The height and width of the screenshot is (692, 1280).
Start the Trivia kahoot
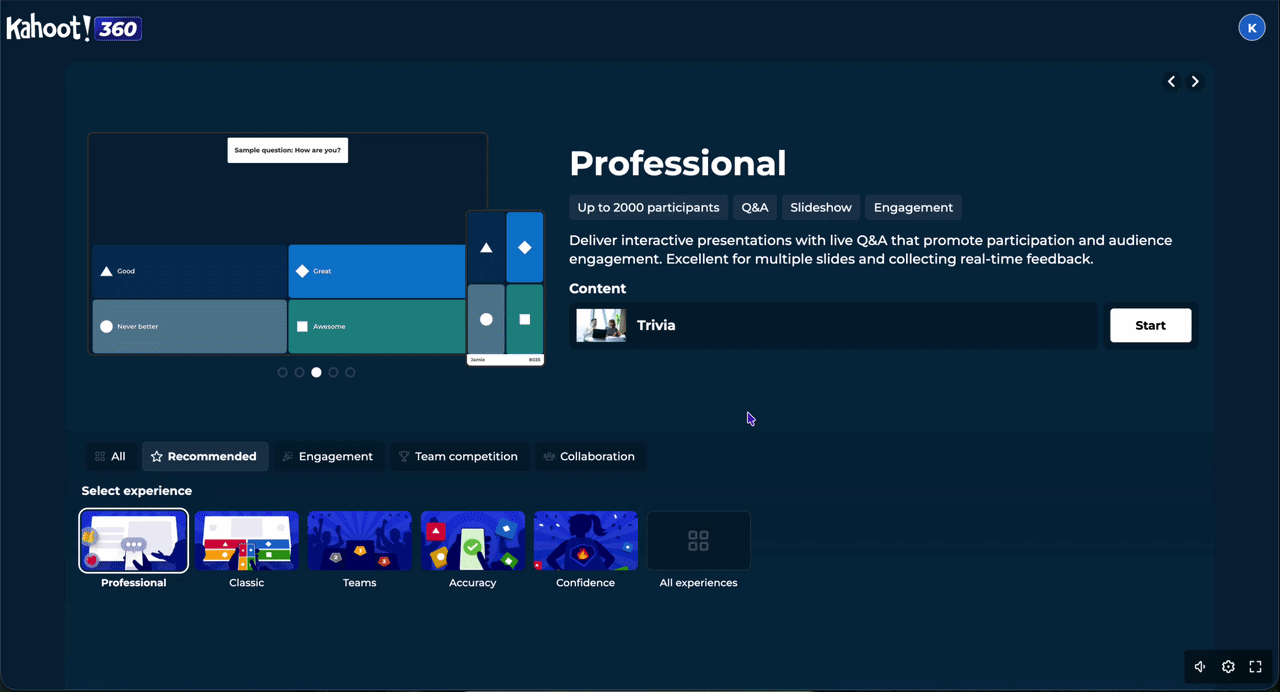(1151, 325)
